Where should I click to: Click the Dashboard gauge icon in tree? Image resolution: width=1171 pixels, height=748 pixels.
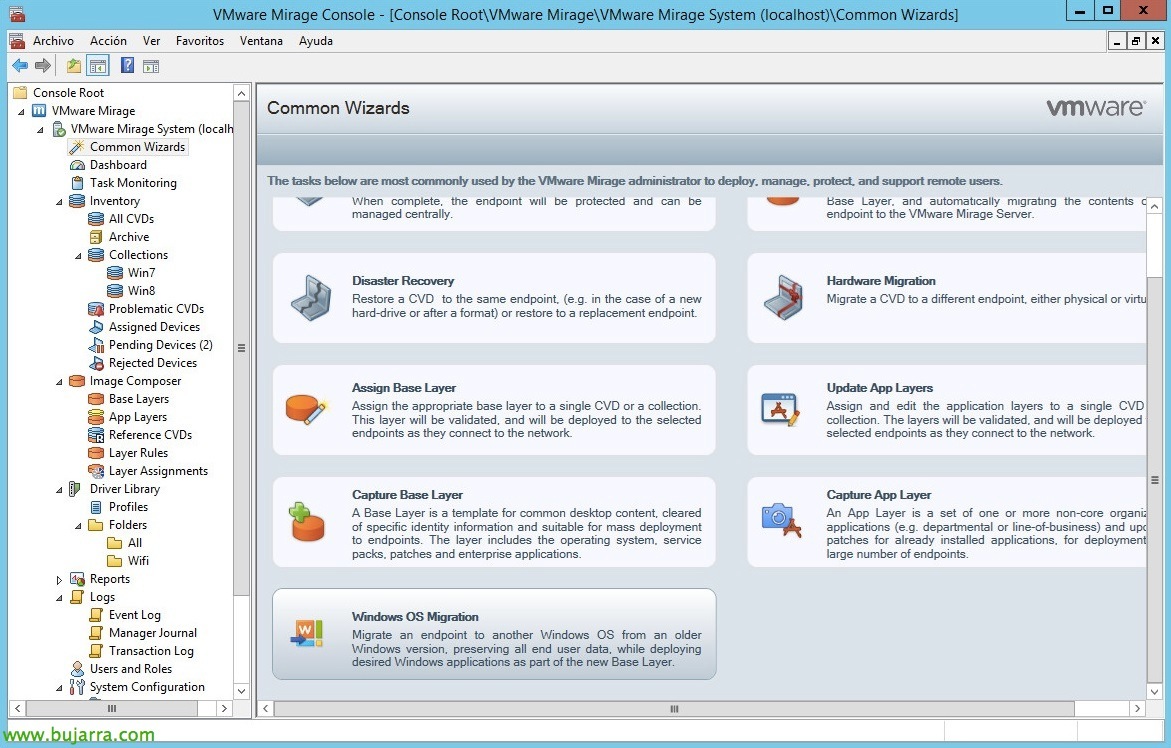pos(77,165)
